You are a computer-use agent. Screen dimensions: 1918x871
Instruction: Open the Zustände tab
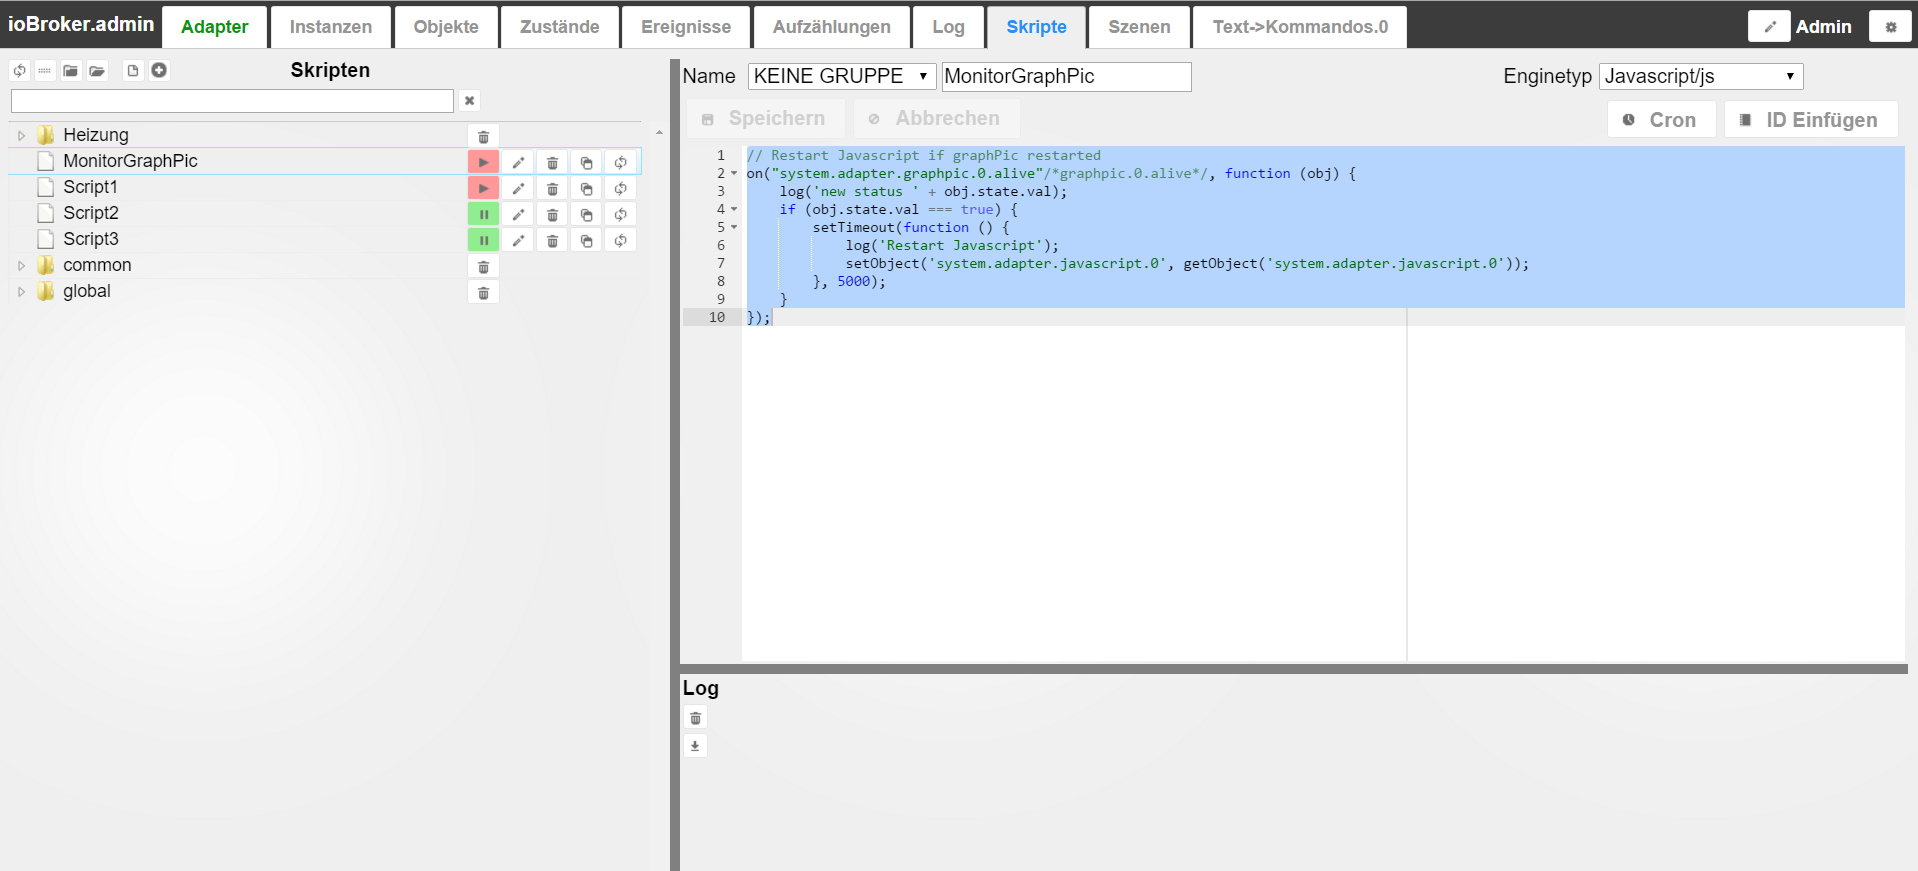tap(560, 27)
